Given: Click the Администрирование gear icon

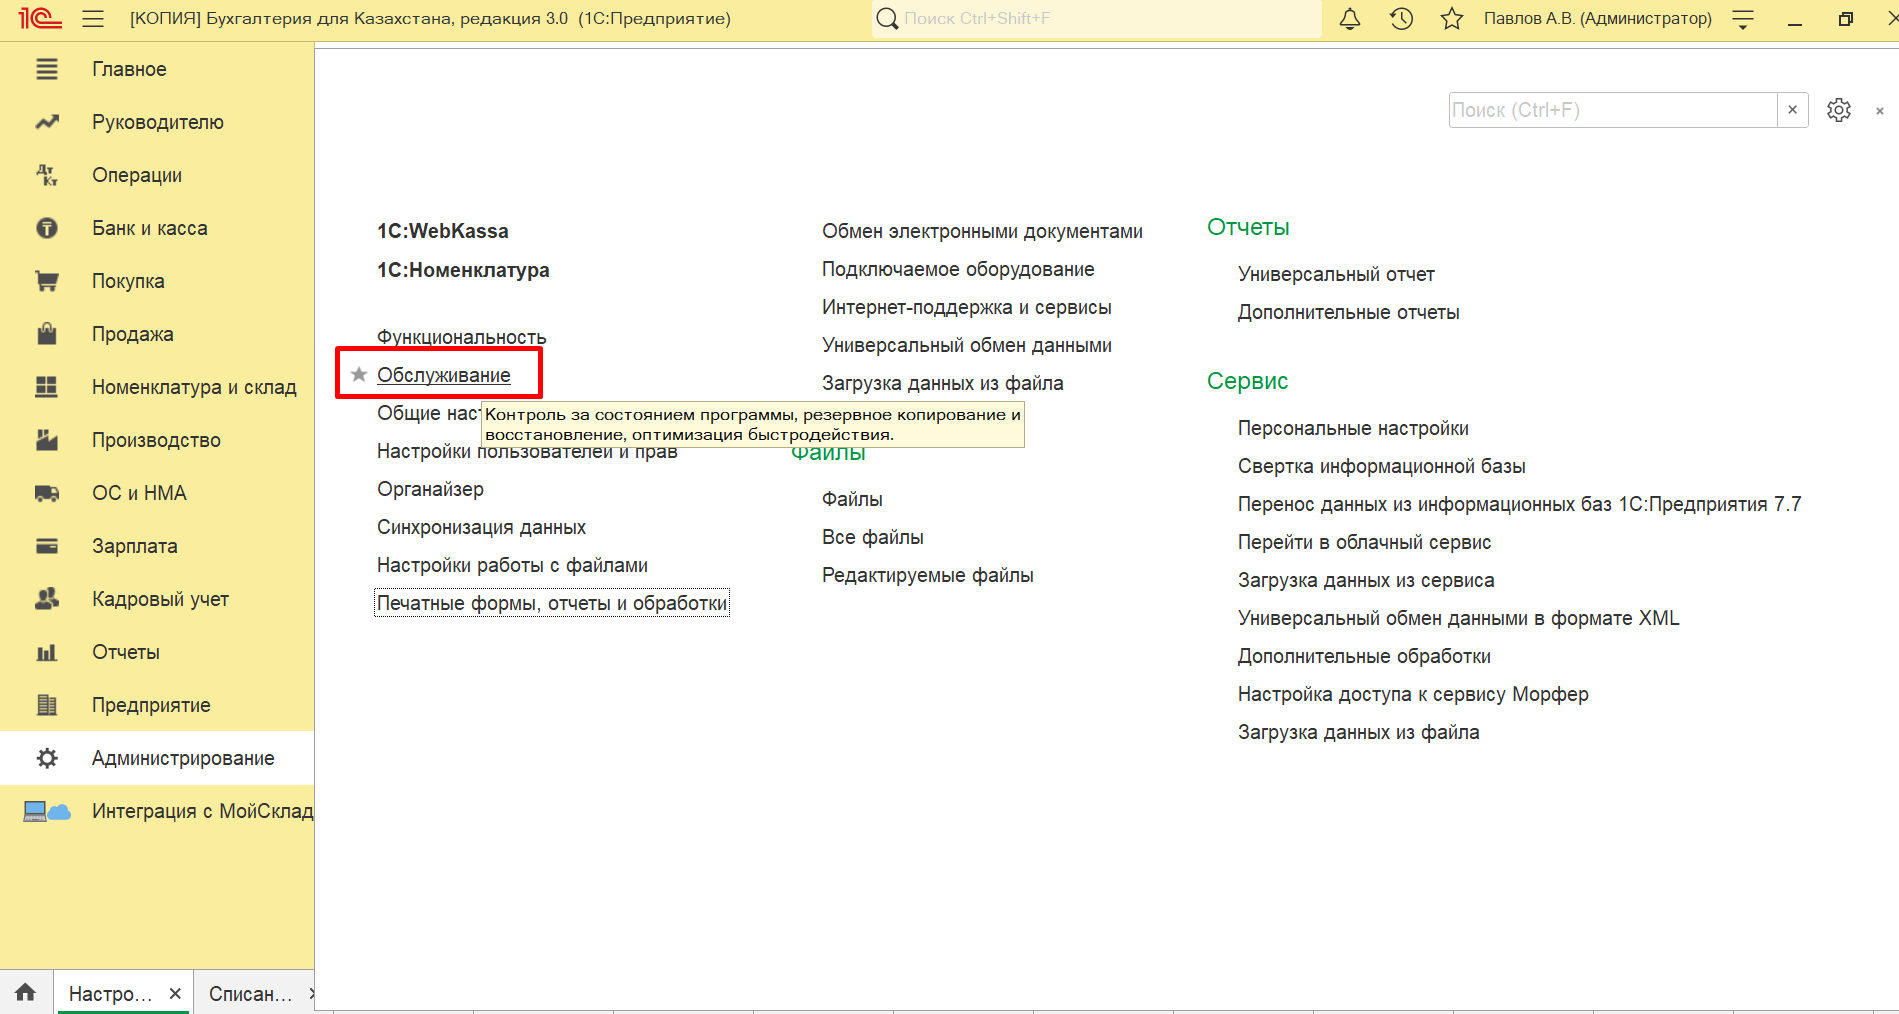Looking at the screenshot, I should pyautogui.click(x=47, y=758).
